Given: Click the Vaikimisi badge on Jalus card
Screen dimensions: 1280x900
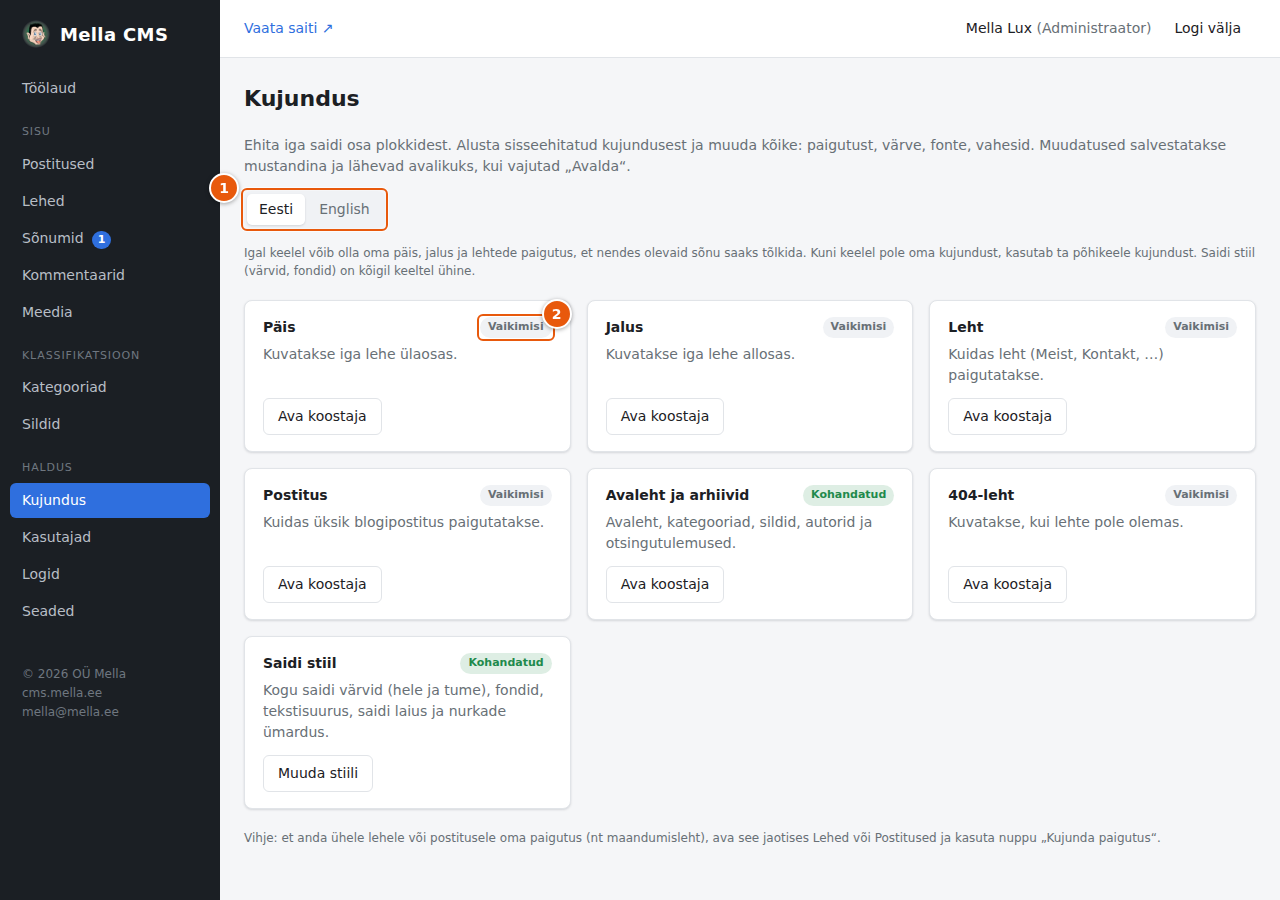Looking at the screenshot, I should click(x=858, y=327).
